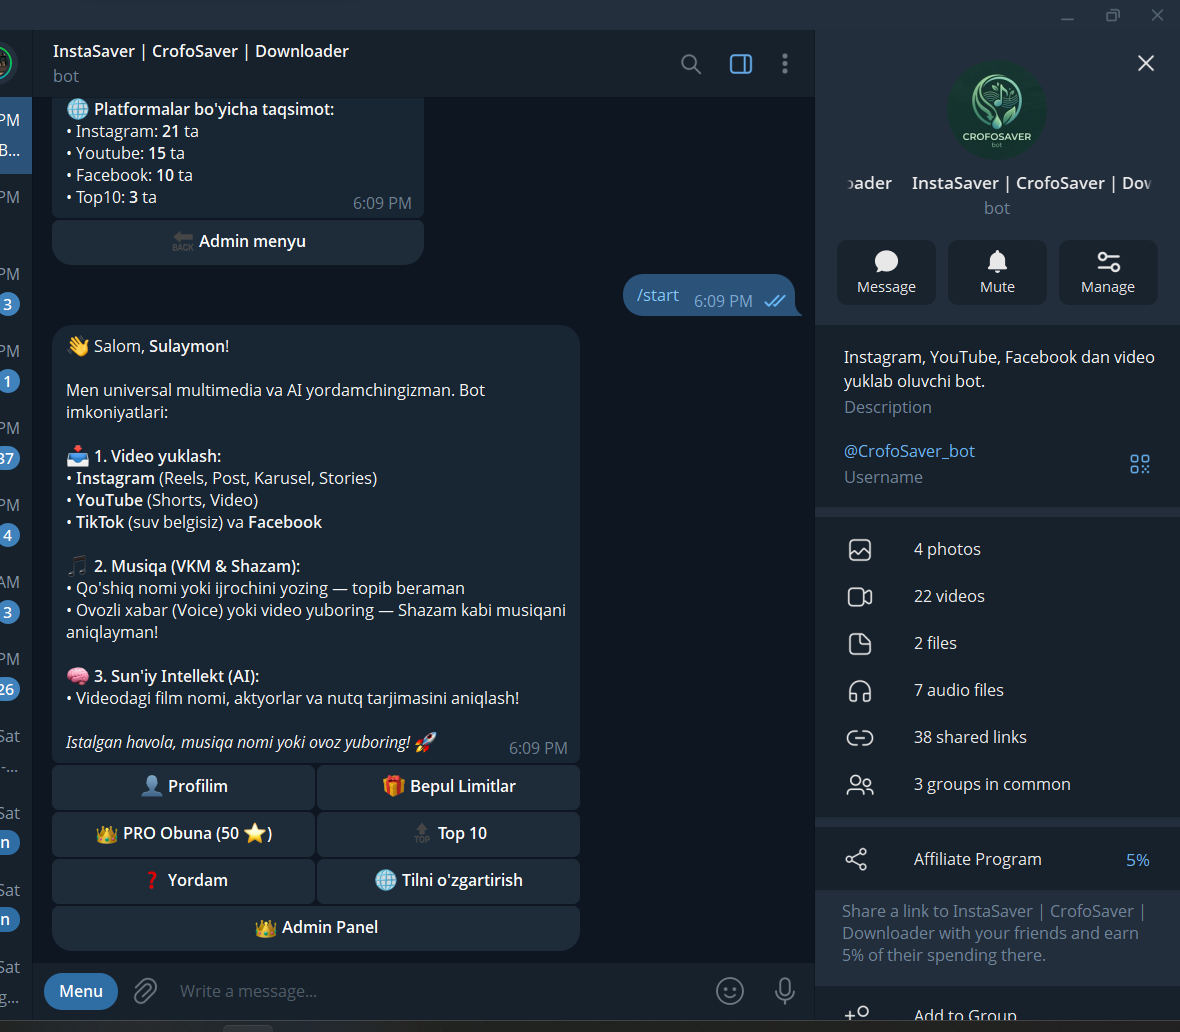Click the Yordam help button
This screenshot has width=1180, height=1032.
pos(184,881)
